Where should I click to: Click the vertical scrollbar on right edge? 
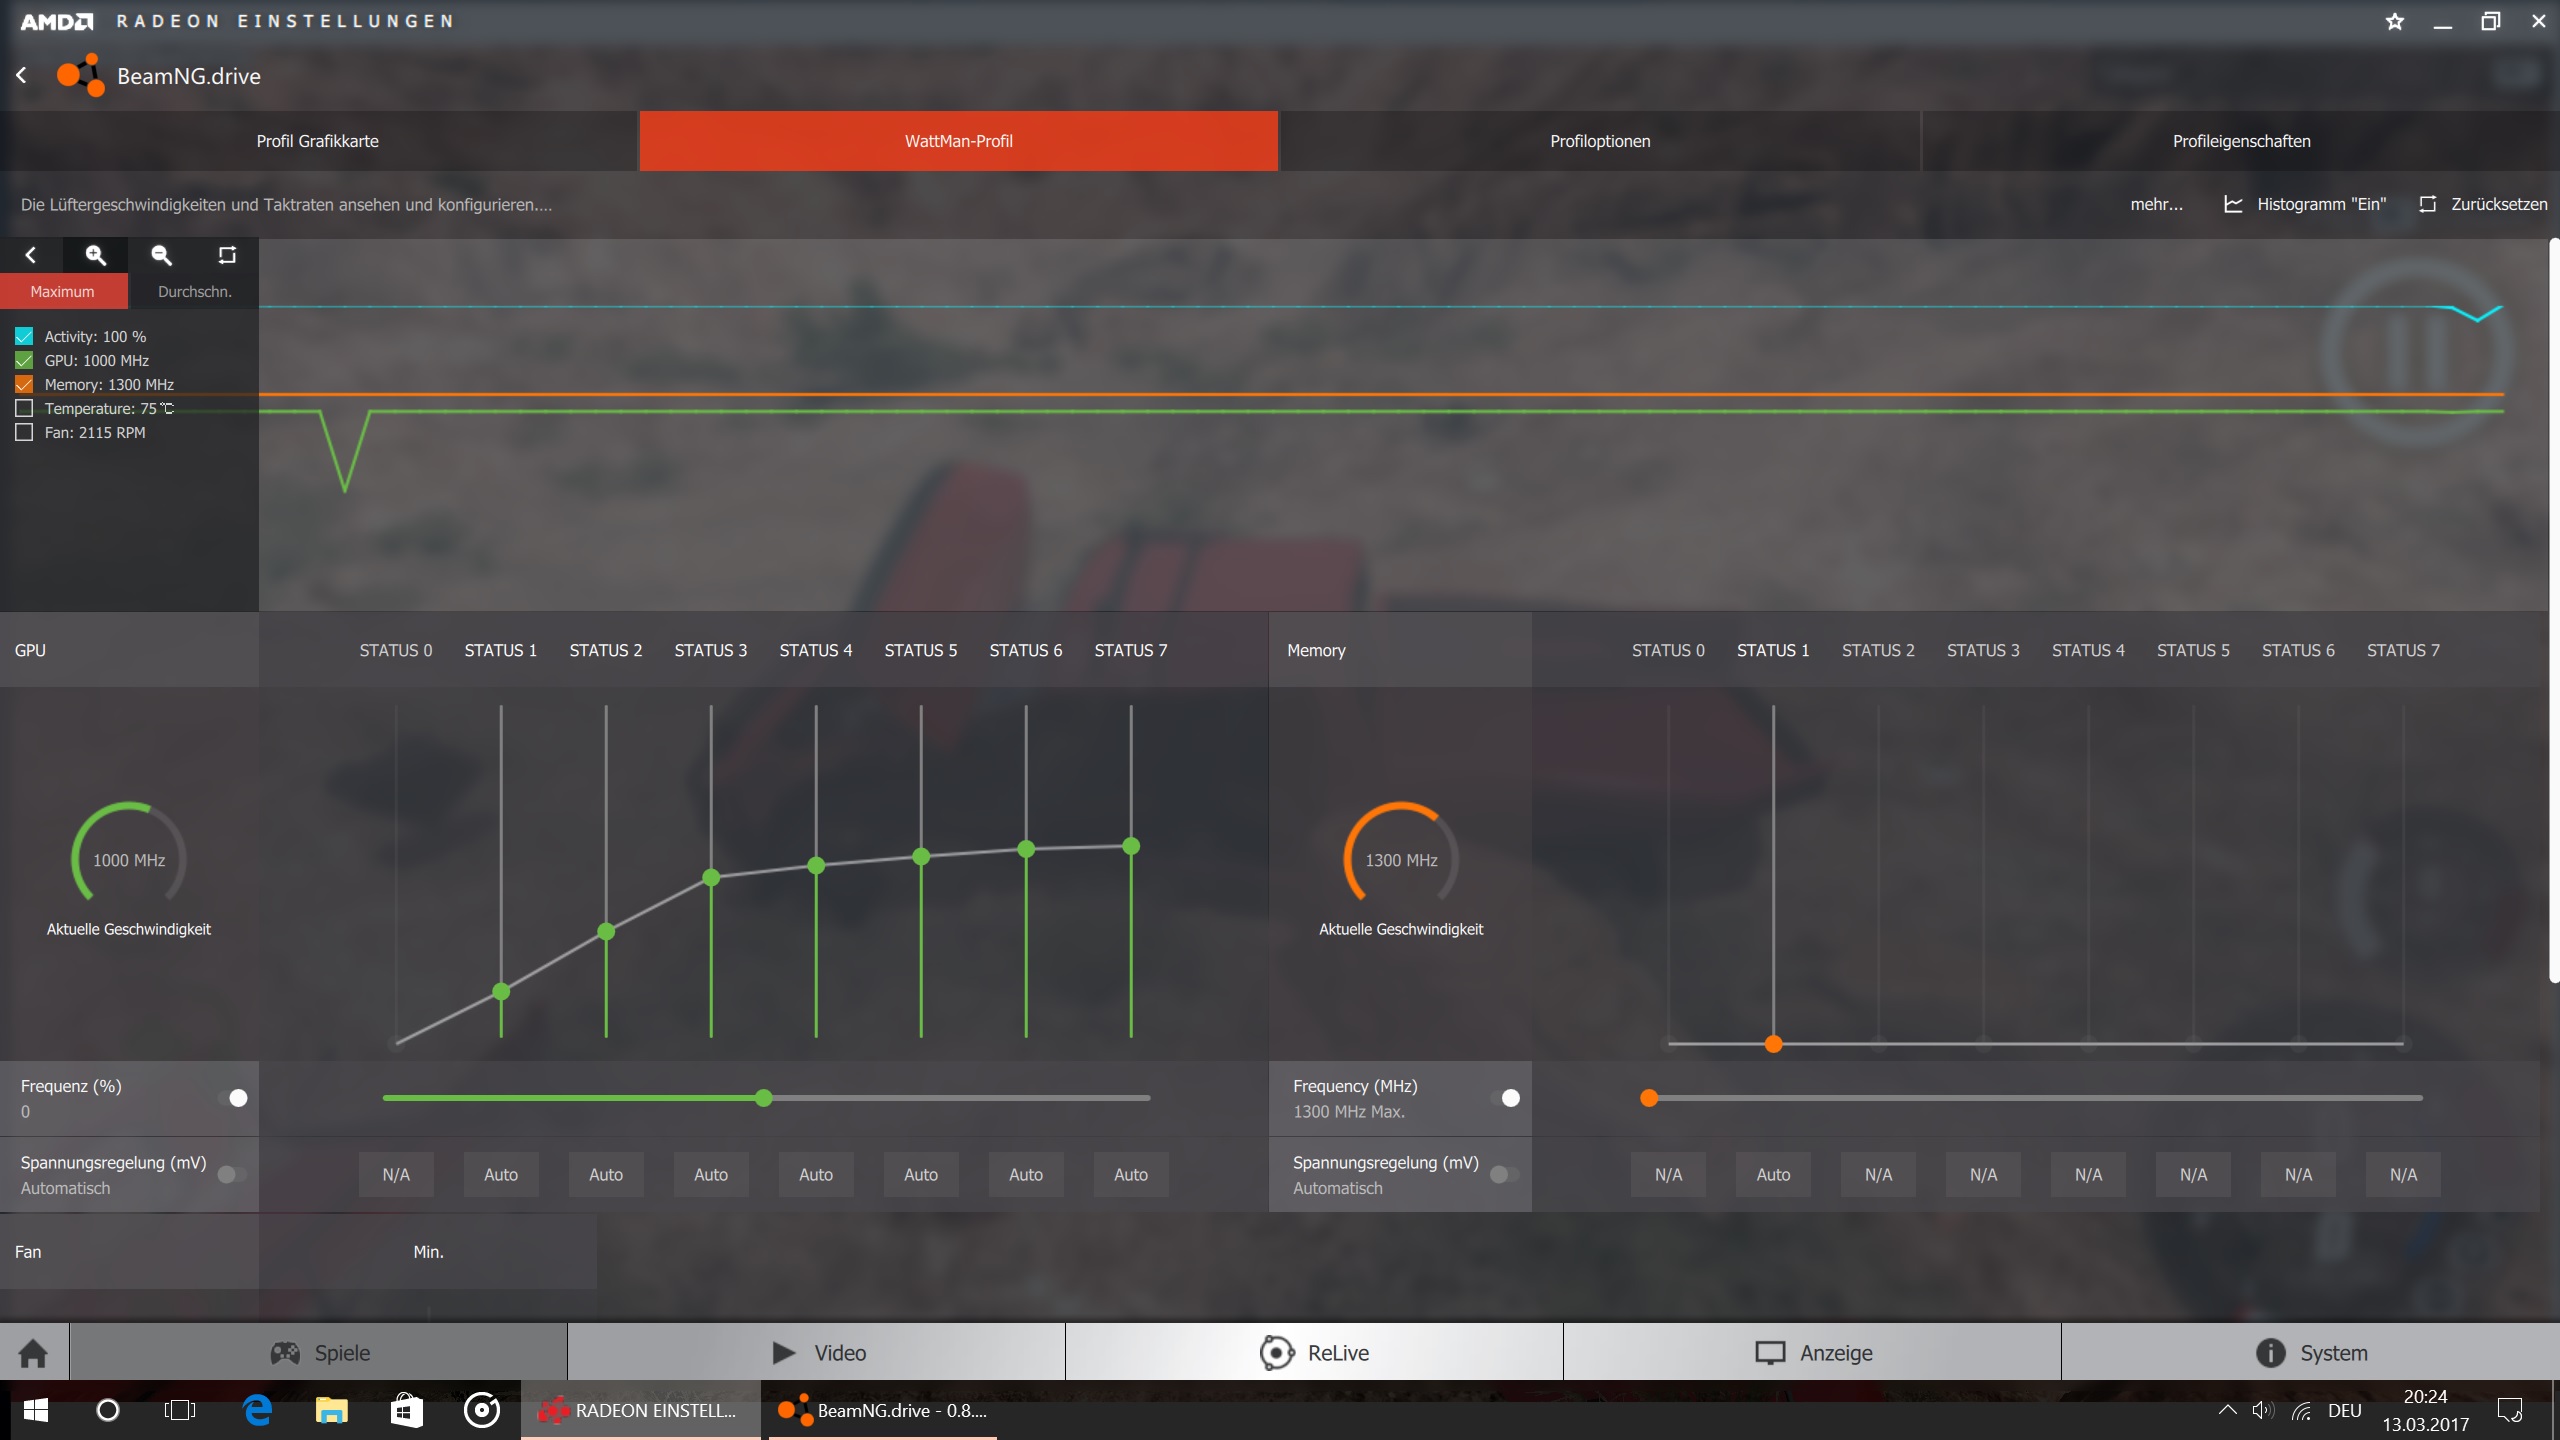click(x=2554, y=610)
